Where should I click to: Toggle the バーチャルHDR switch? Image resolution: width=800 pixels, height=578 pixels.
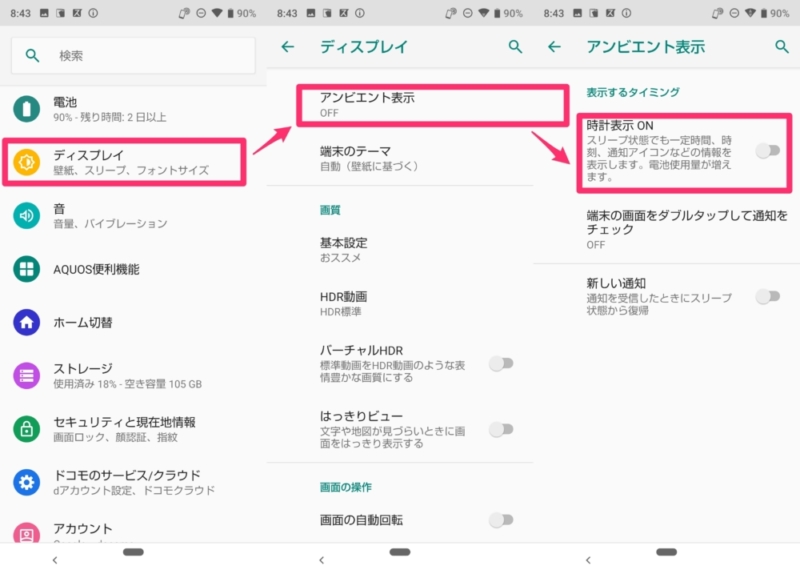click(x=501, y=363)
